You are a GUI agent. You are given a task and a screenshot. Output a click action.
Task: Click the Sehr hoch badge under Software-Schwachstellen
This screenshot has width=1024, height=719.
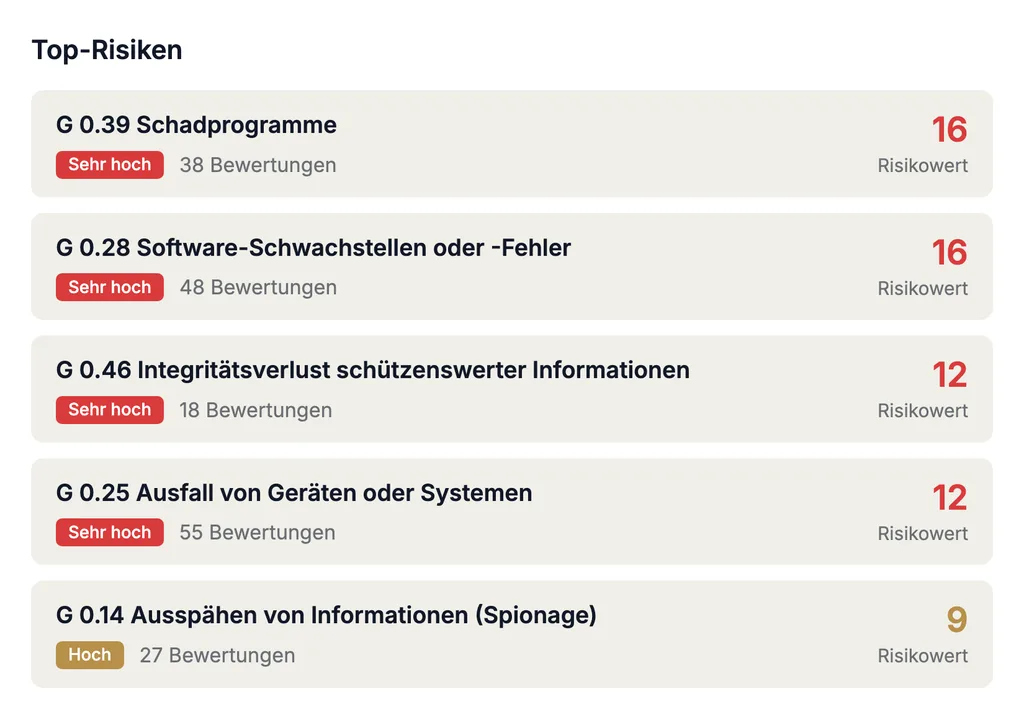coord(110,287)
